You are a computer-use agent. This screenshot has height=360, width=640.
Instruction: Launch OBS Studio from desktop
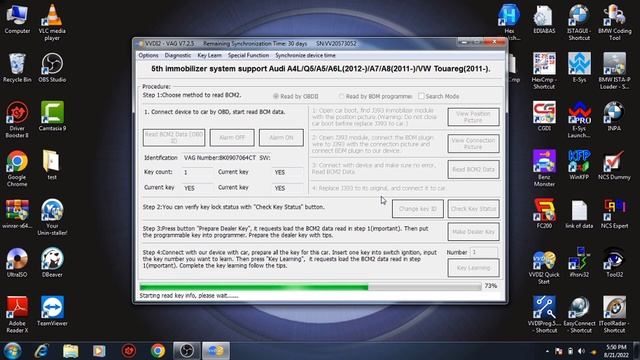(x=52, y=68)
